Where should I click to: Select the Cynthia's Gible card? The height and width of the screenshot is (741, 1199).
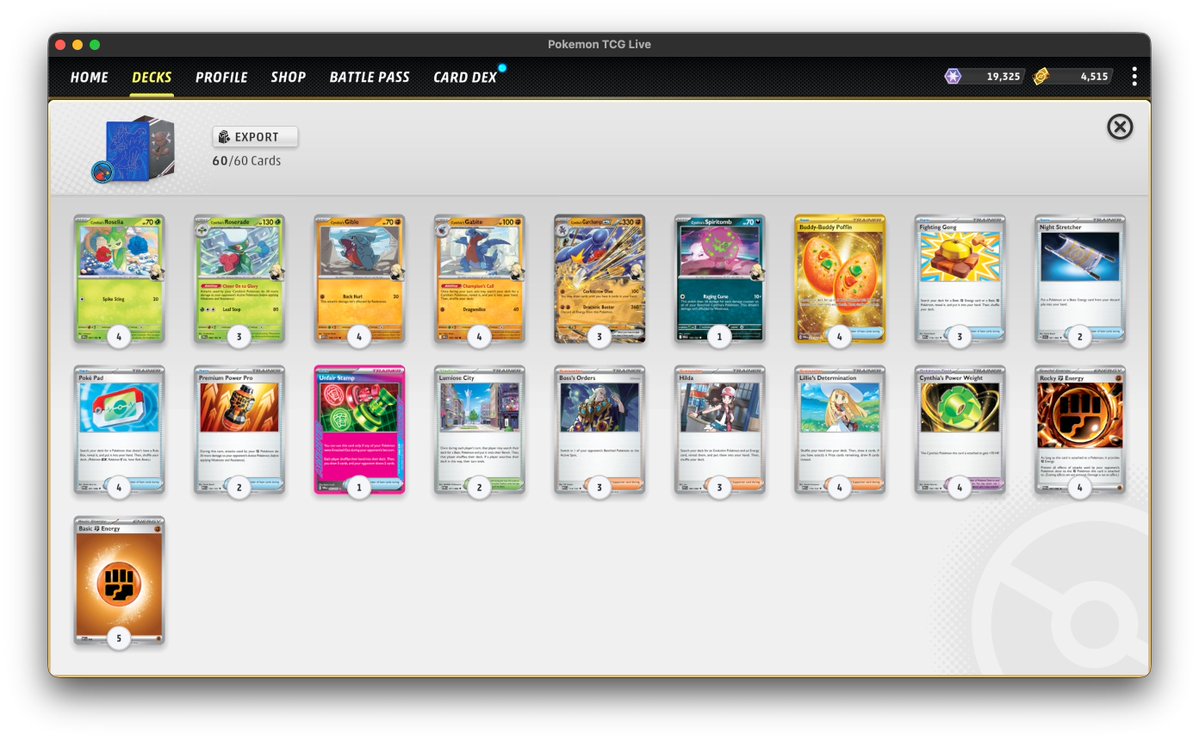(x=359, y=279)
